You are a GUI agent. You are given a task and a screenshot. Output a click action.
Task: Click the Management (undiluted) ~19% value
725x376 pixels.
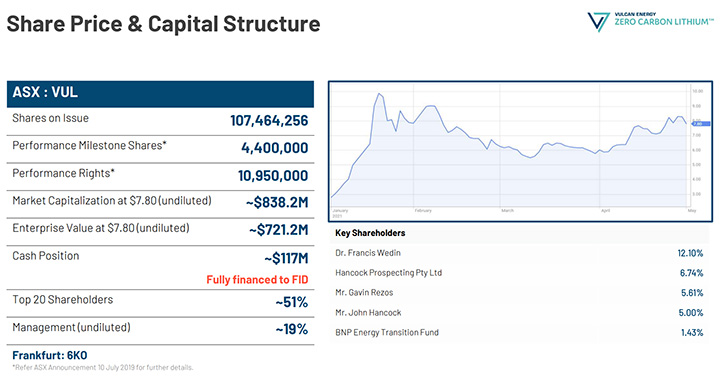coord(292,329)
